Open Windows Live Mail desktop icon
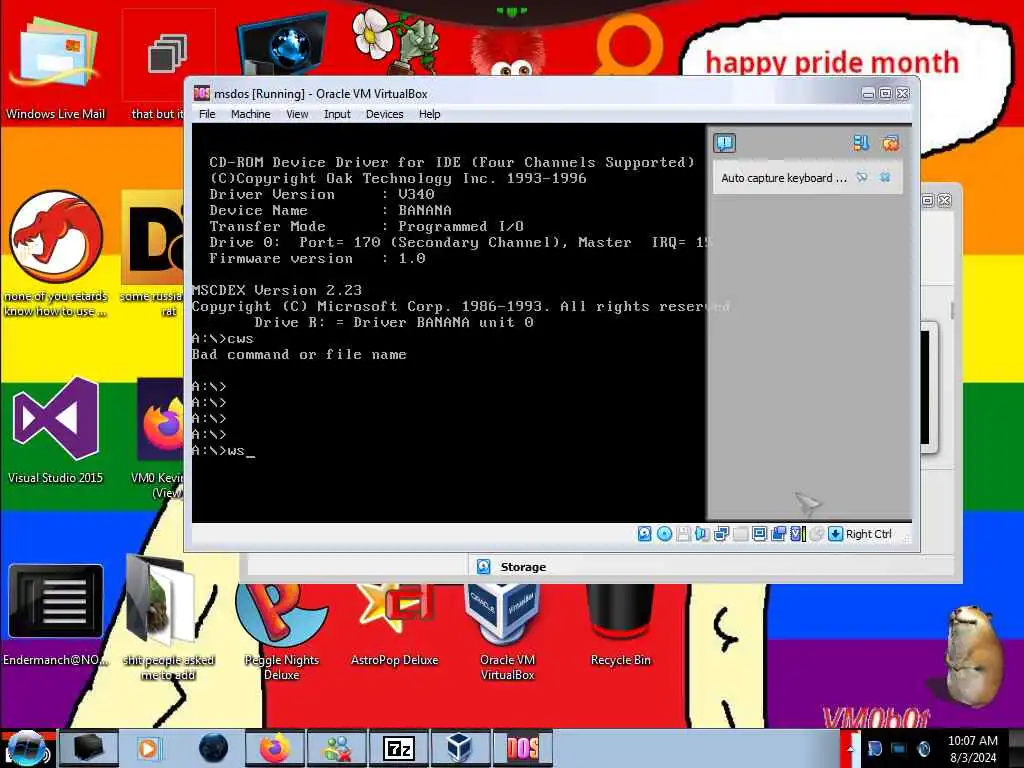This screenshot has width=1024, height=768. click(56, 67)
